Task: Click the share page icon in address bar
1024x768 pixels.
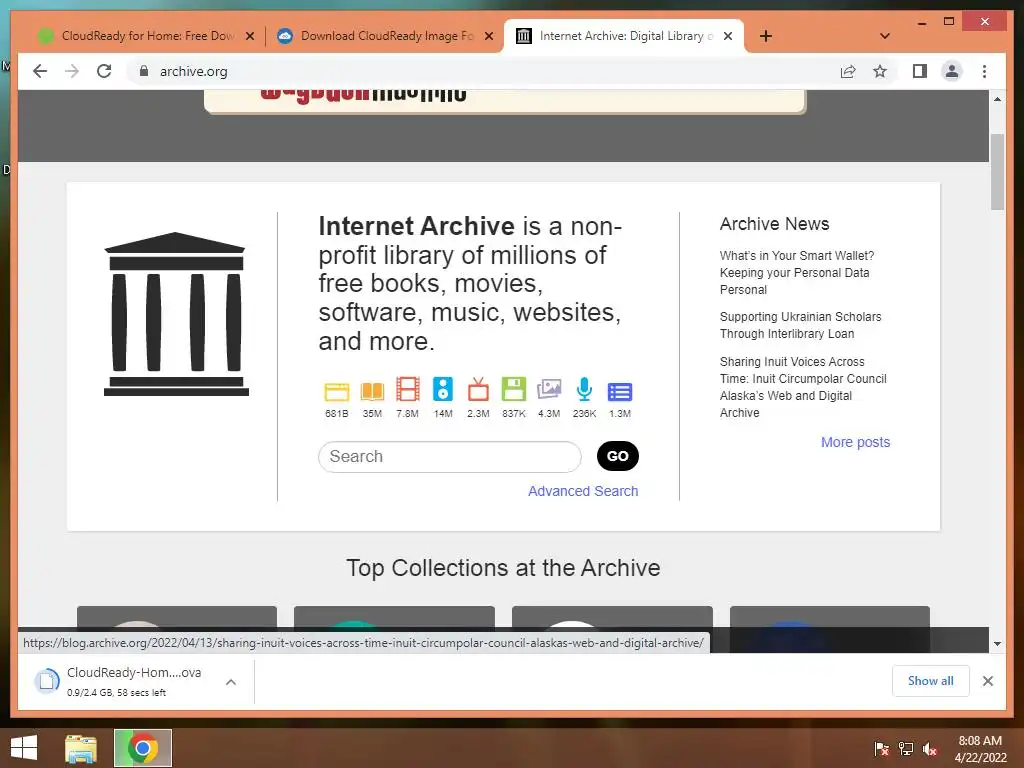Action: pos(848,71)
